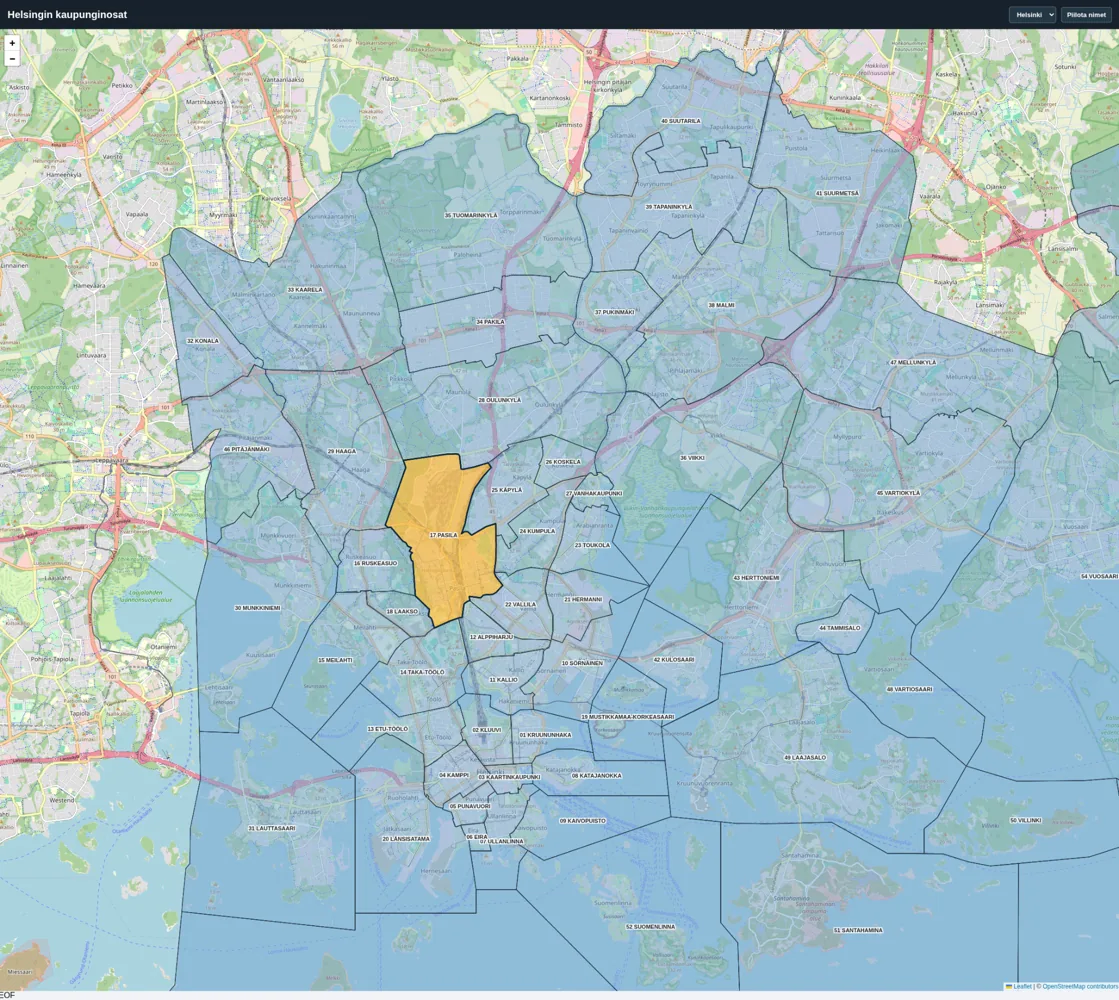Open the OpenStreetMap contributors link
The image size is (1119, 1000).
[x=1080, y=986]
